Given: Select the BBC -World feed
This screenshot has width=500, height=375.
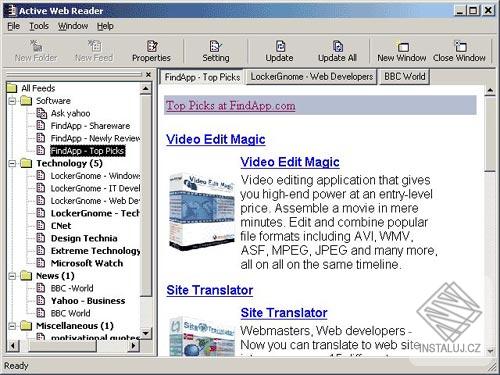Looking at the screenshot, I should click(x=72, y=288).
